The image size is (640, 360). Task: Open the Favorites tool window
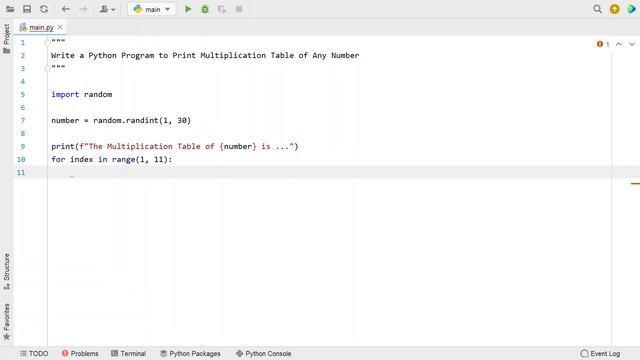(x=7, y=322)
